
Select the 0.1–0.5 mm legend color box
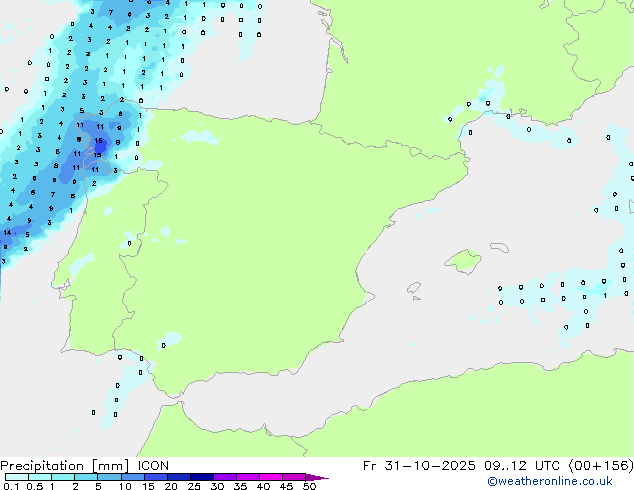click(17, 477)
